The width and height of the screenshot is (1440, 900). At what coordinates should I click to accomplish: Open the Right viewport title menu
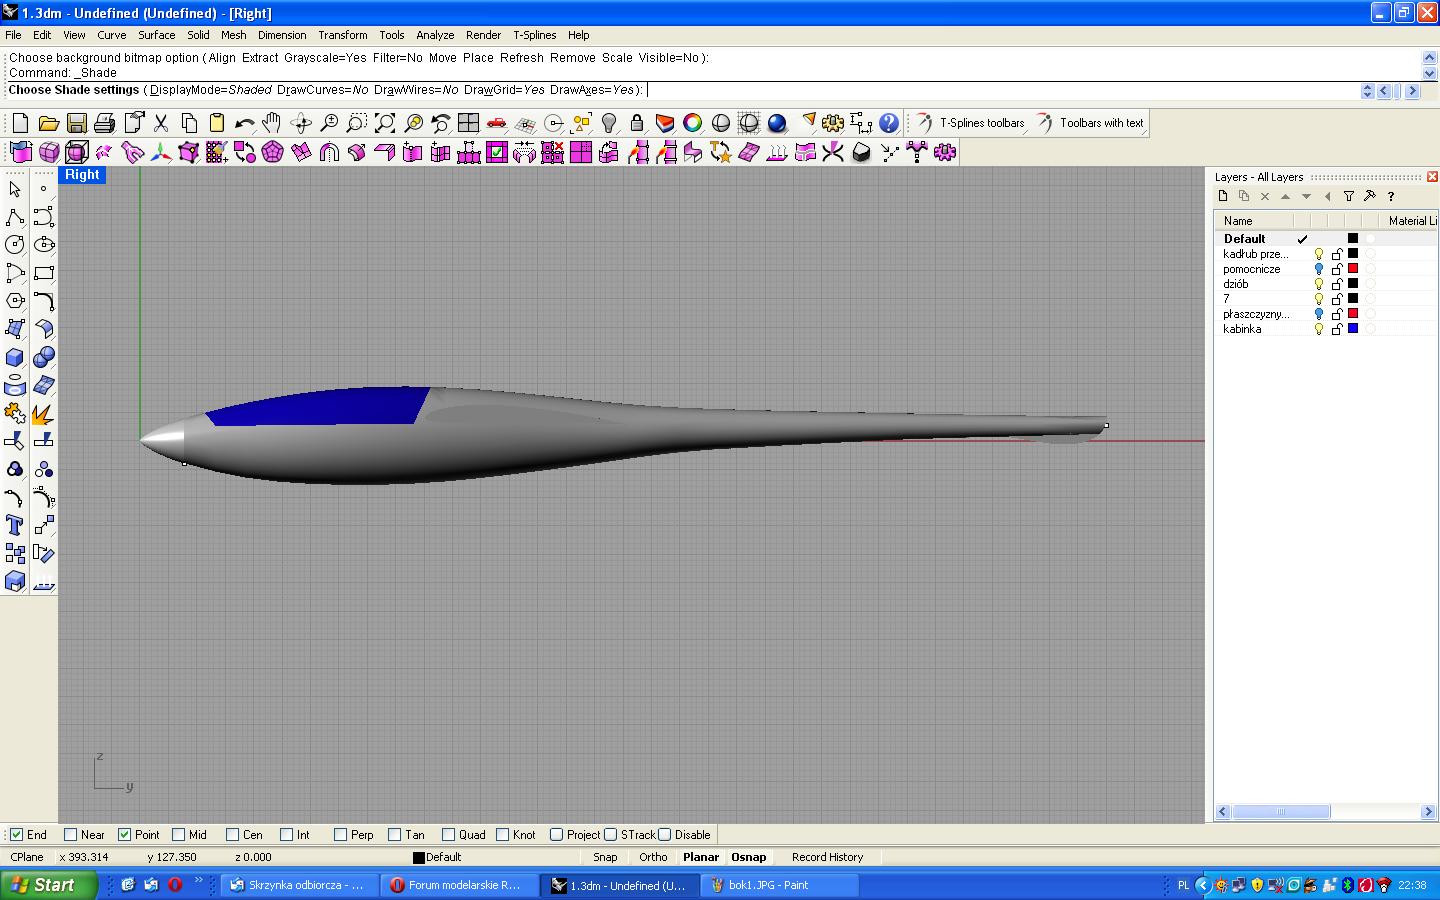82,175
